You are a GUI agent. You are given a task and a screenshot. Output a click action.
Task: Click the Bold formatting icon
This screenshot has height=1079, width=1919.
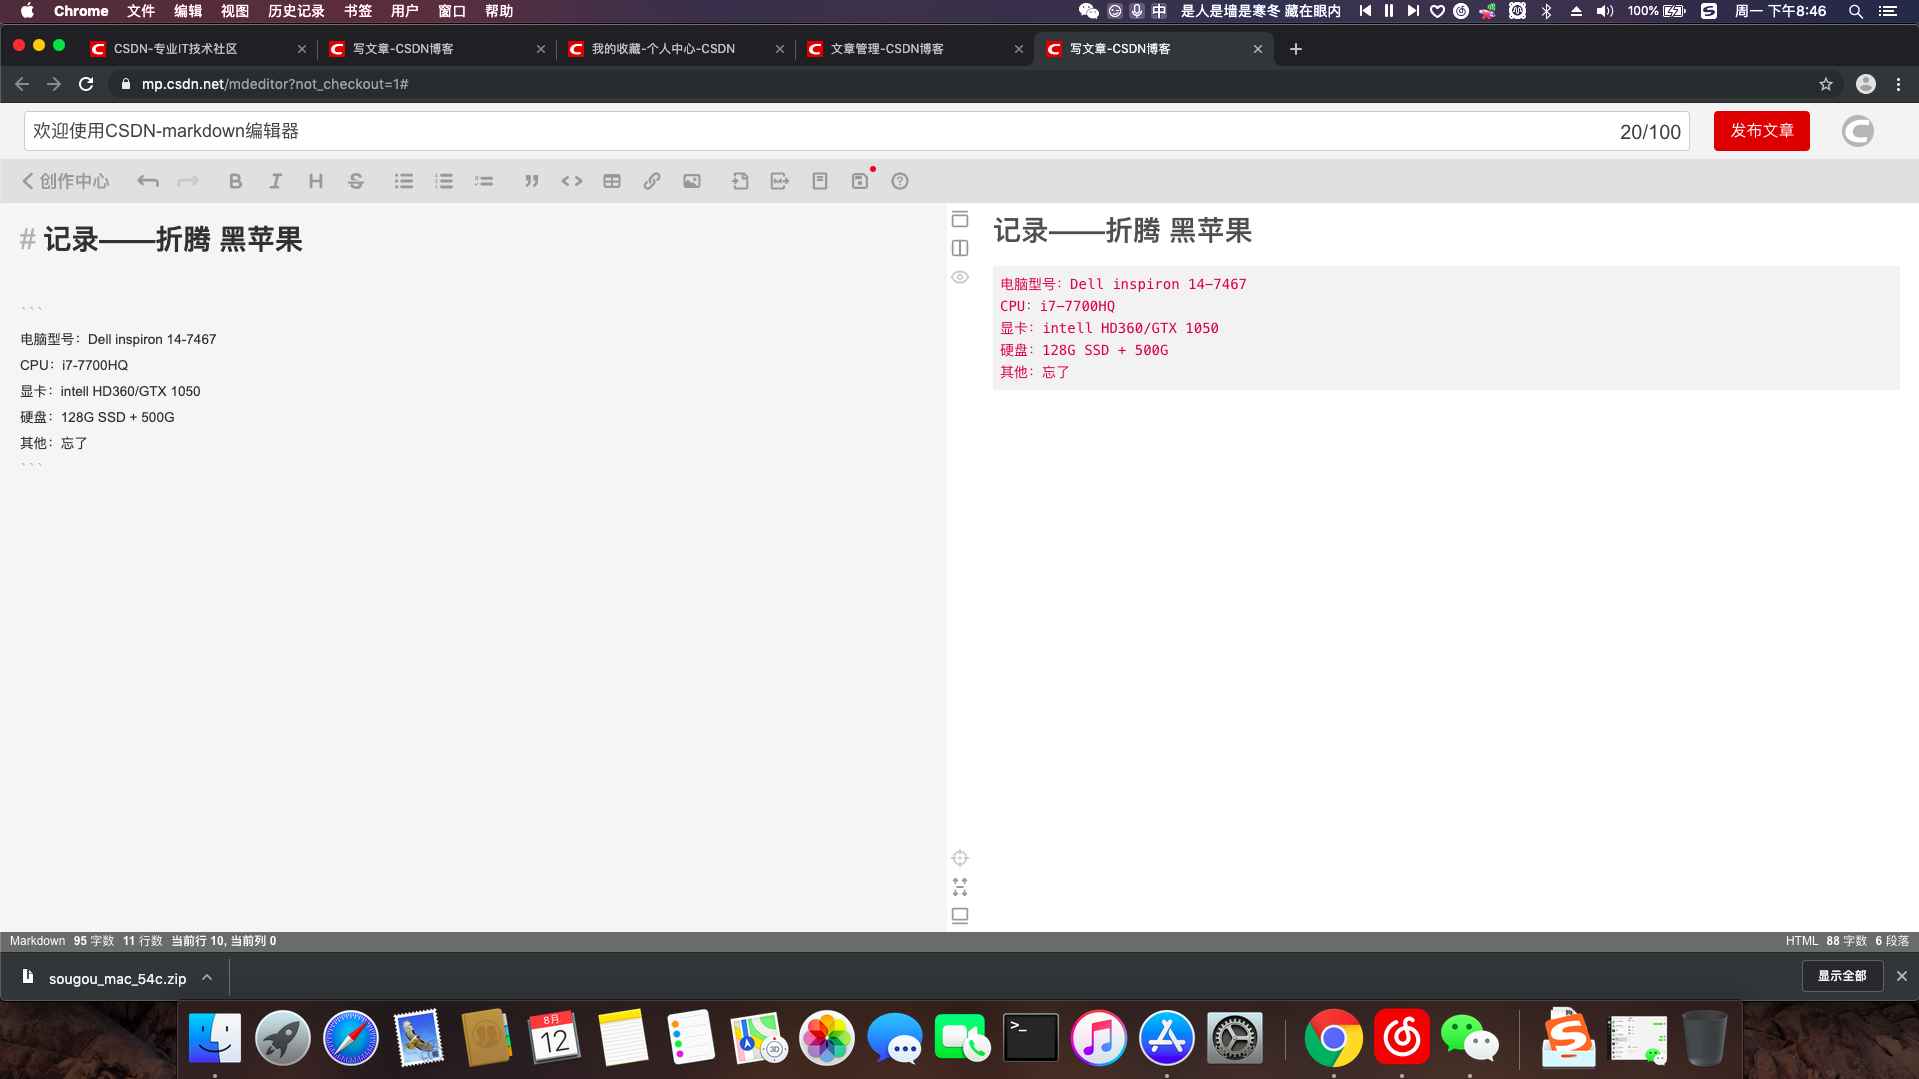(235, 181)
